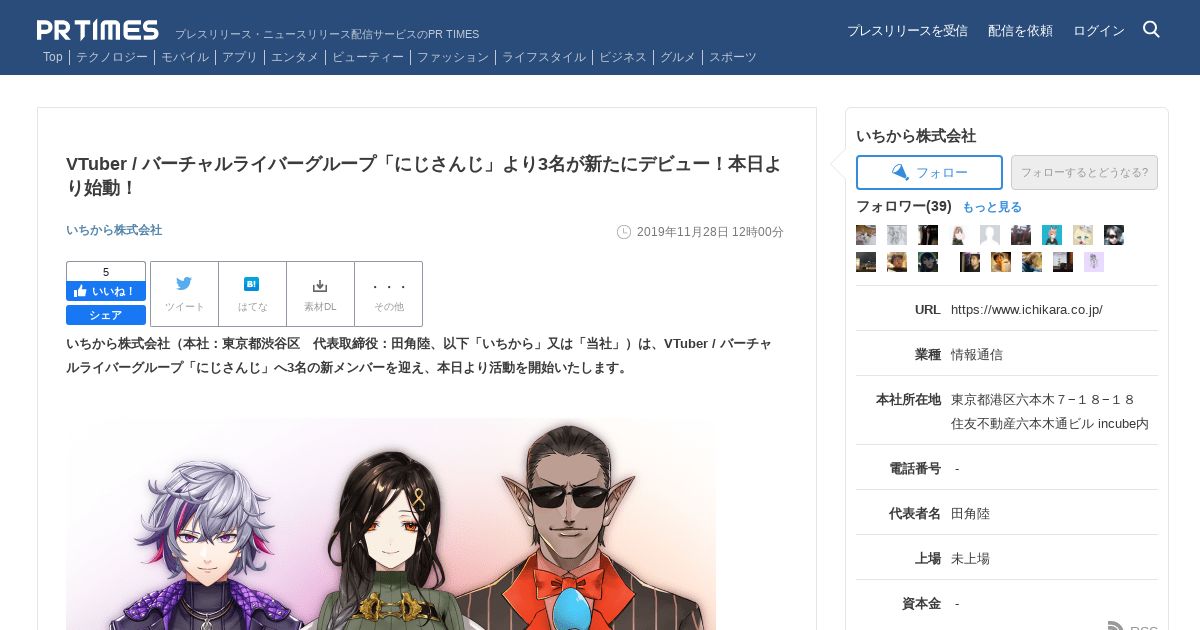Go to エンタメ category
The width and height of the screenshot is (1200, 630).
[x=295, y=57]
